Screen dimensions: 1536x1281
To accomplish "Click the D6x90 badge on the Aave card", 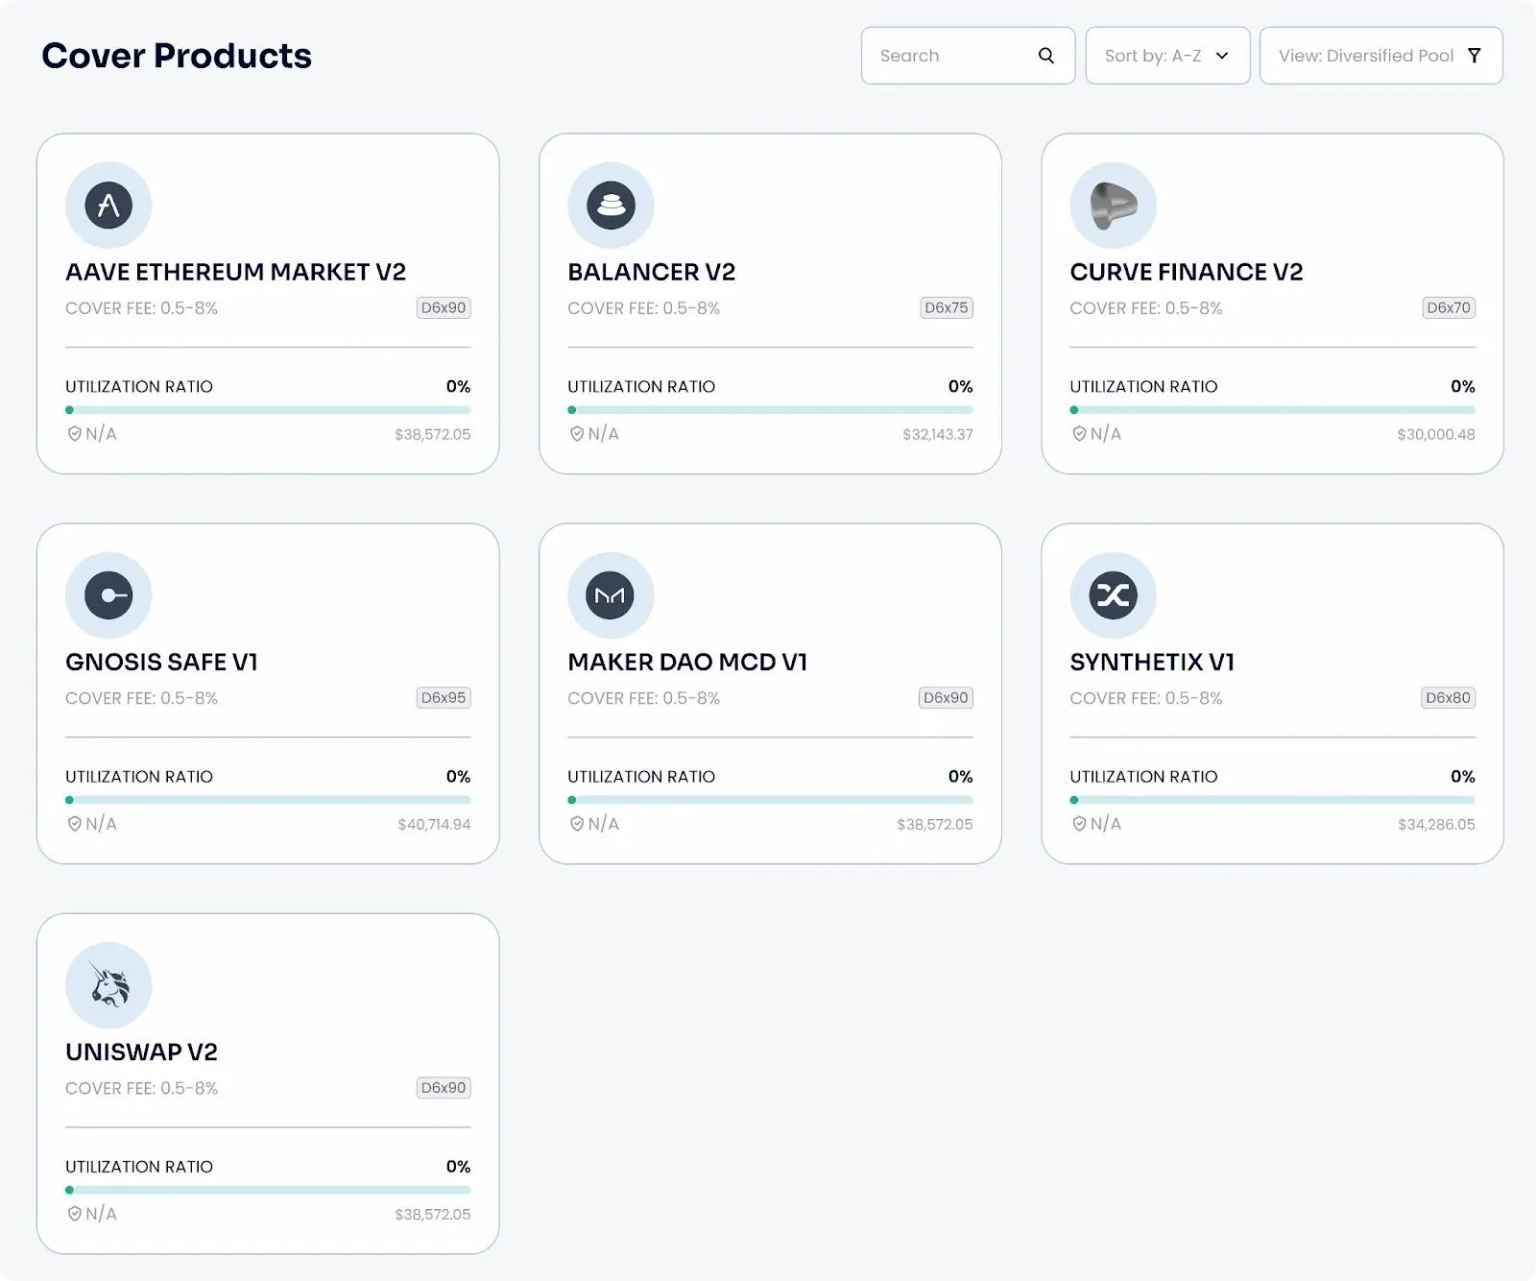I will coord(443,308).
